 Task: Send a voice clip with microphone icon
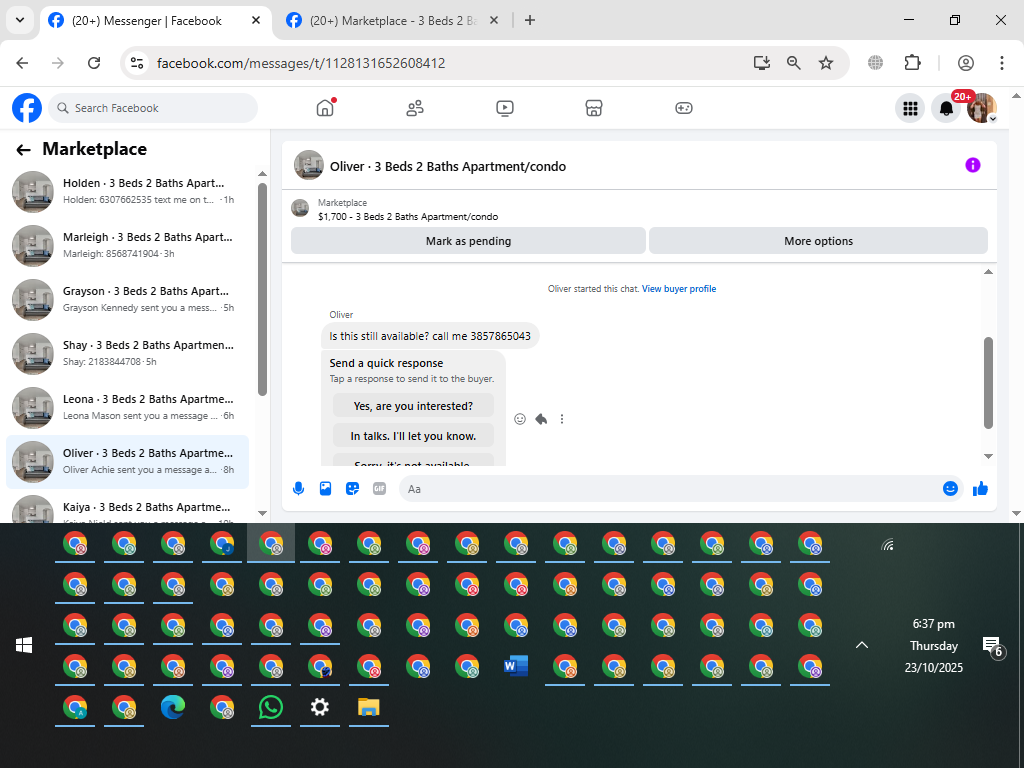click(298, 488)
